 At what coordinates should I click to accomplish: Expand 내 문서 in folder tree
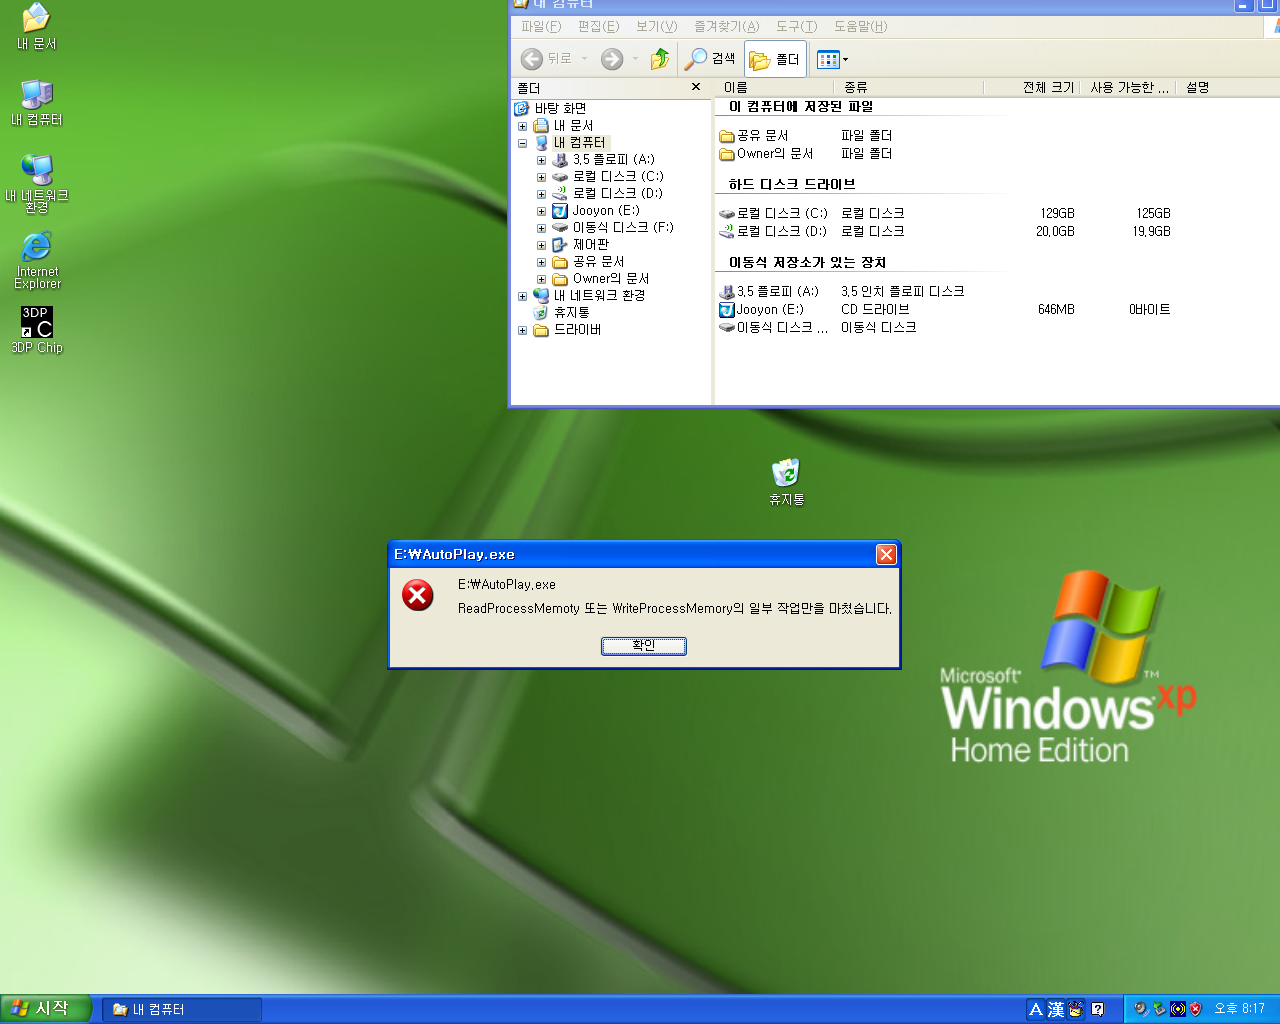point(522,126)
